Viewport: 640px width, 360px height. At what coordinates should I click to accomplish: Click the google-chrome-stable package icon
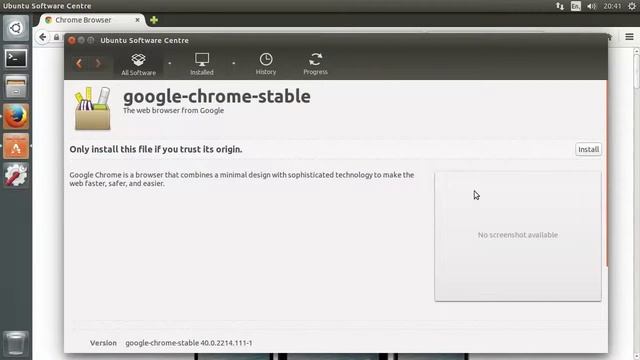pyautogui.click(x=93, y=109)
